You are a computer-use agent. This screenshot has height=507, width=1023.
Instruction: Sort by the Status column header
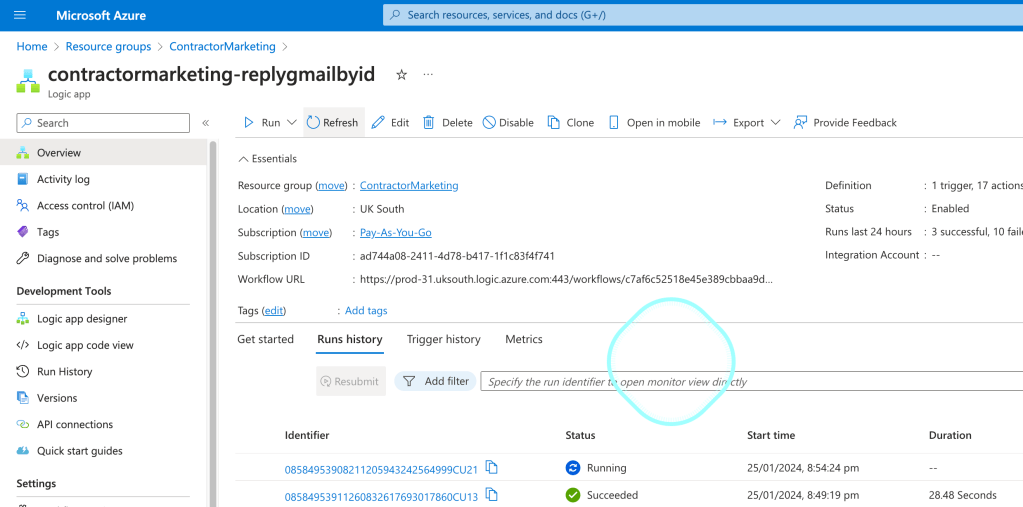(x=581, y=435)
